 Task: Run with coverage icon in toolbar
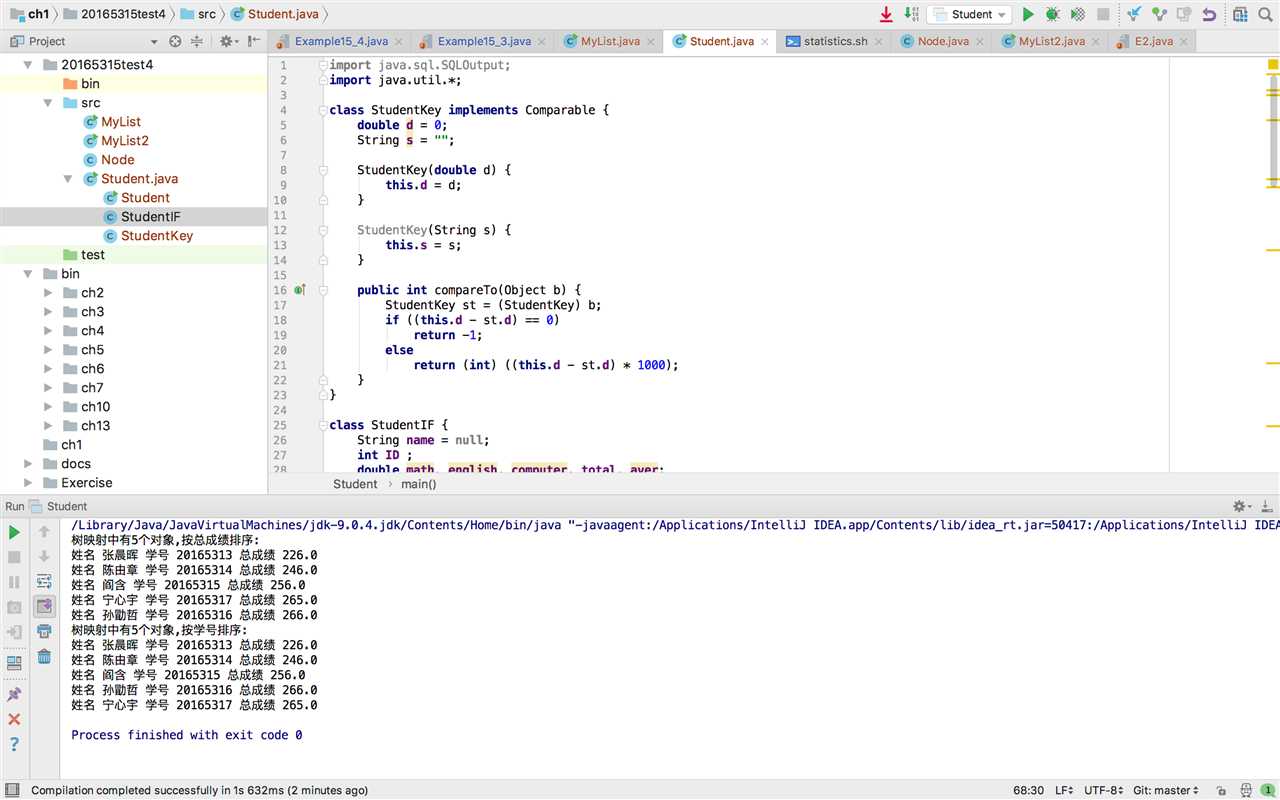click(1078, 14)
